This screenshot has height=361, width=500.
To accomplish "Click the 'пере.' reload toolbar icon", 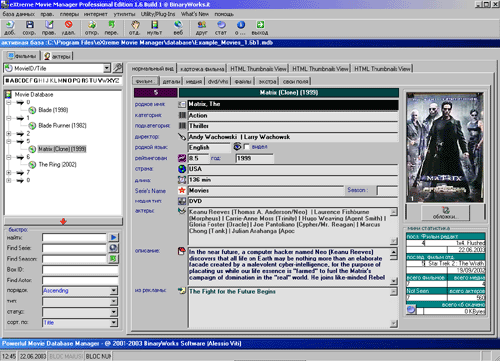I will point(111,25).
